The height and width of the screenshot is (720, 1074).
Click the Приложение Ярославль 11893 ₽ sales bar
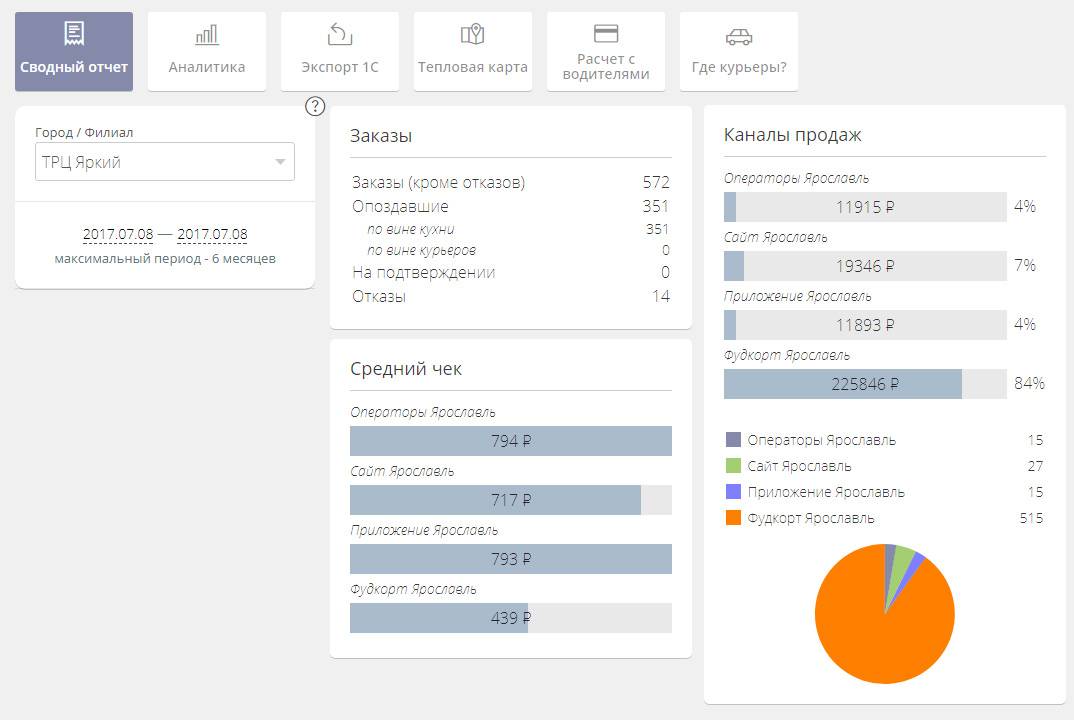[865, 325]
